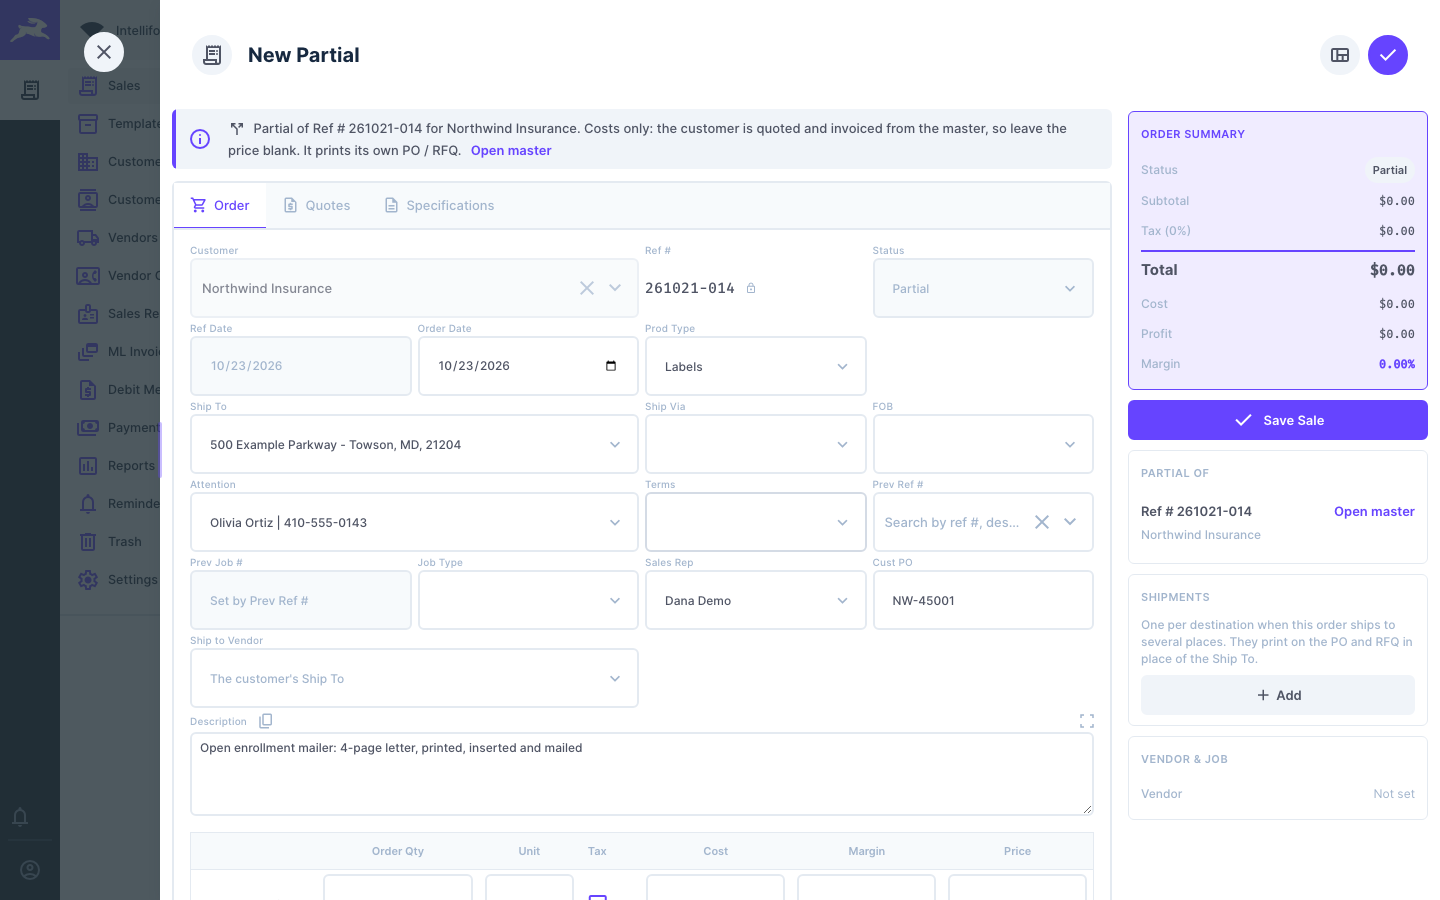This screenshot has width=1440, height=900.
Task: Click the Save Sale button
Action: coord(1278,420)
